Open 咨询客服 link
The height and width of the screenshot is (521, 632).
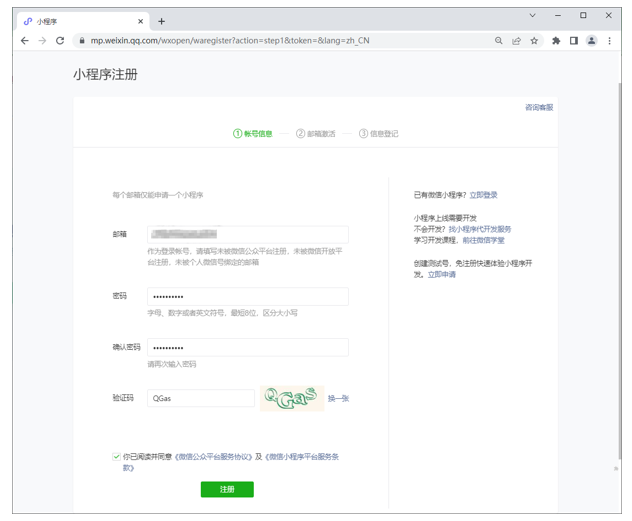pyautogui.click(x=539, y=107)
